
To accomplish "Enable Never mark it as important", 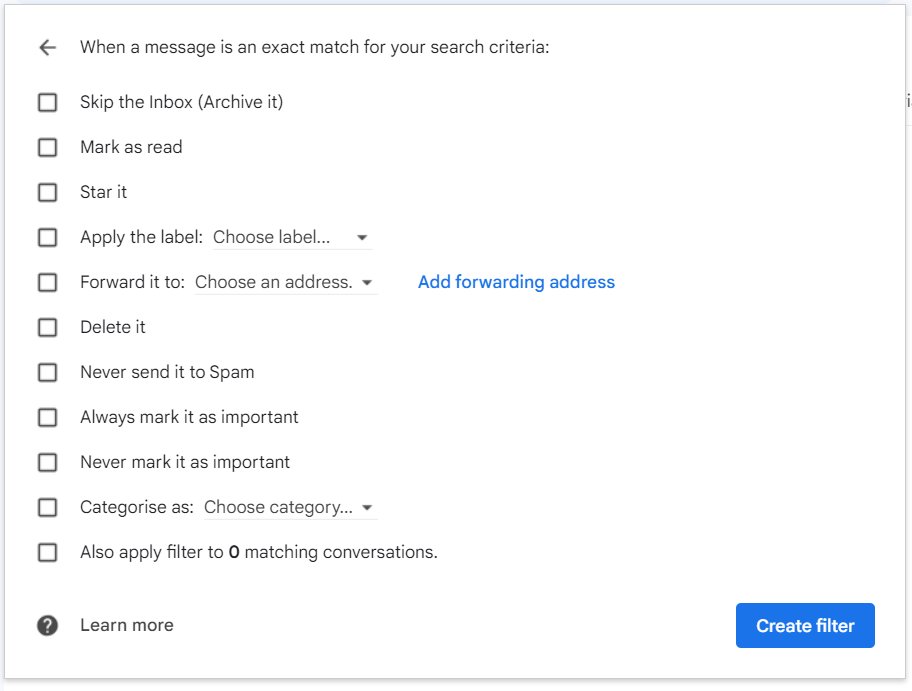I will 47,462.
